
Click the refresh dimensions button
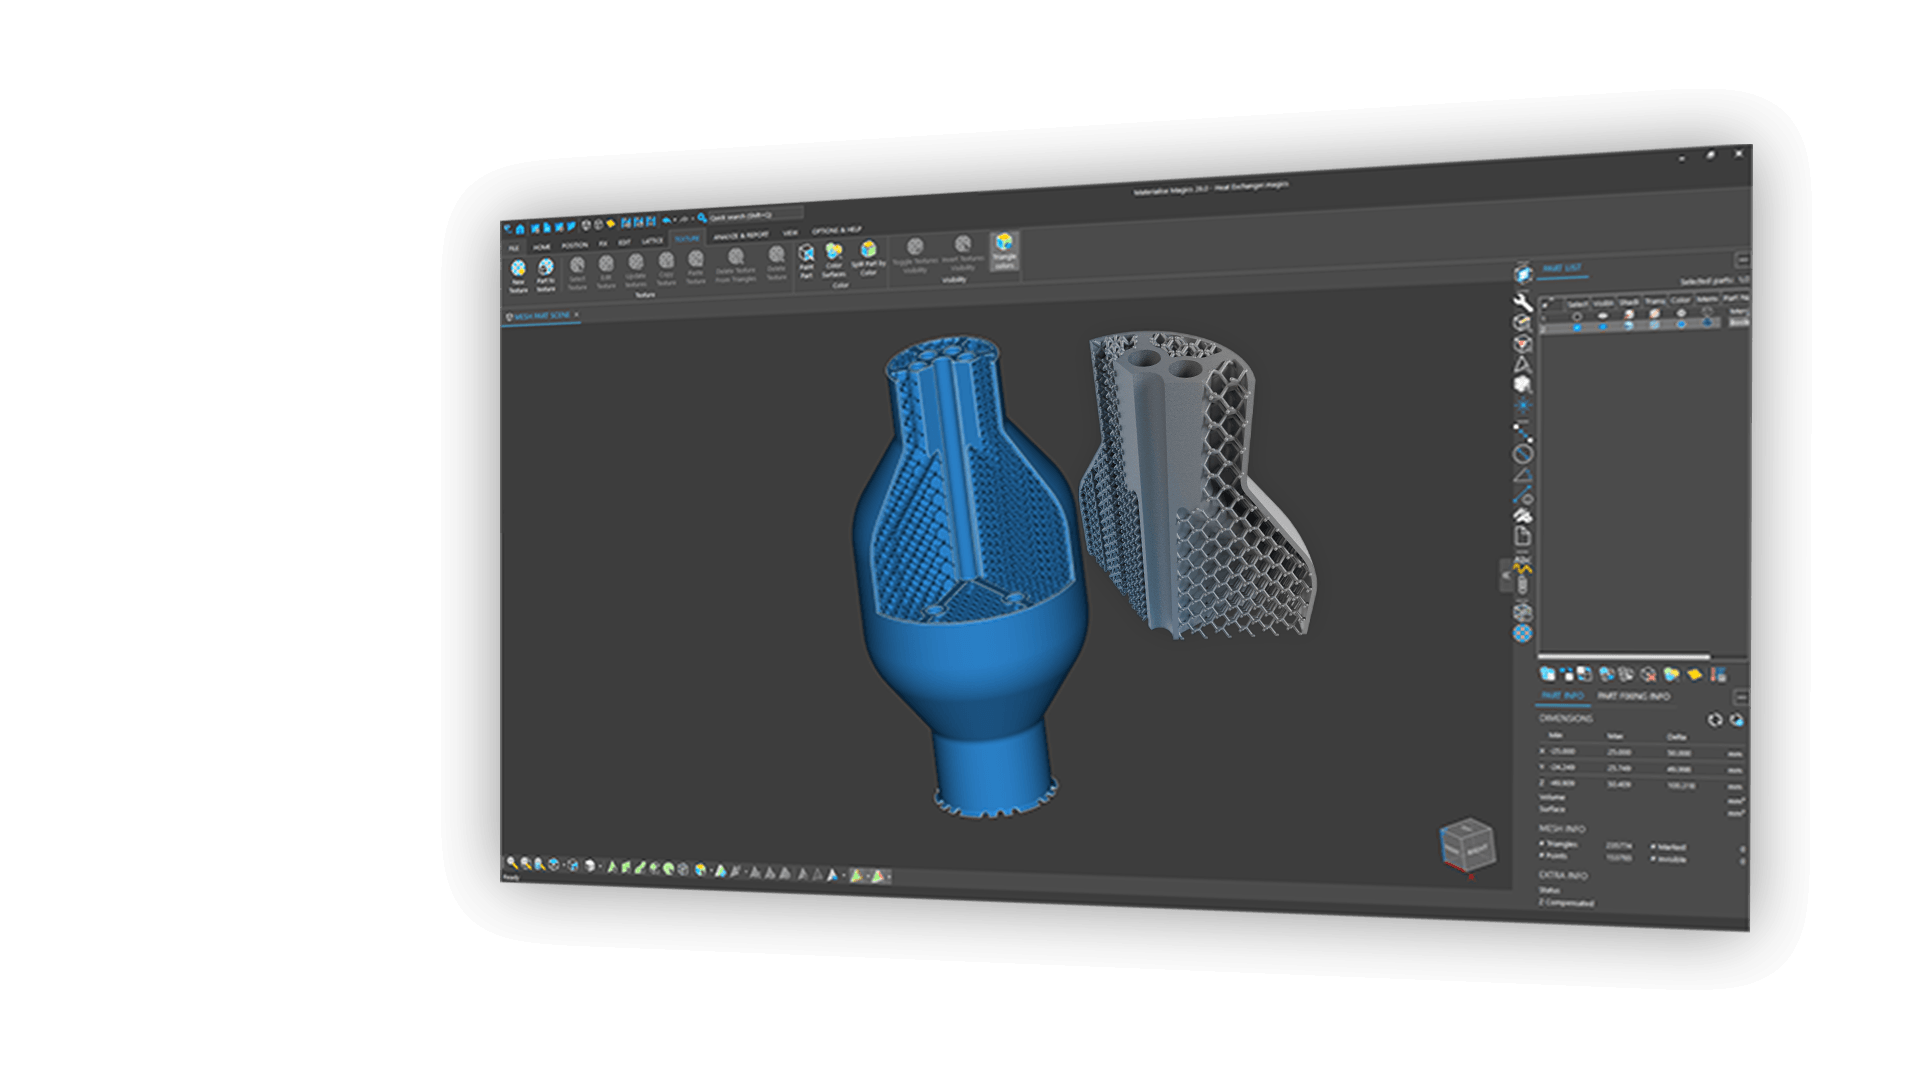pos(1715,720)
